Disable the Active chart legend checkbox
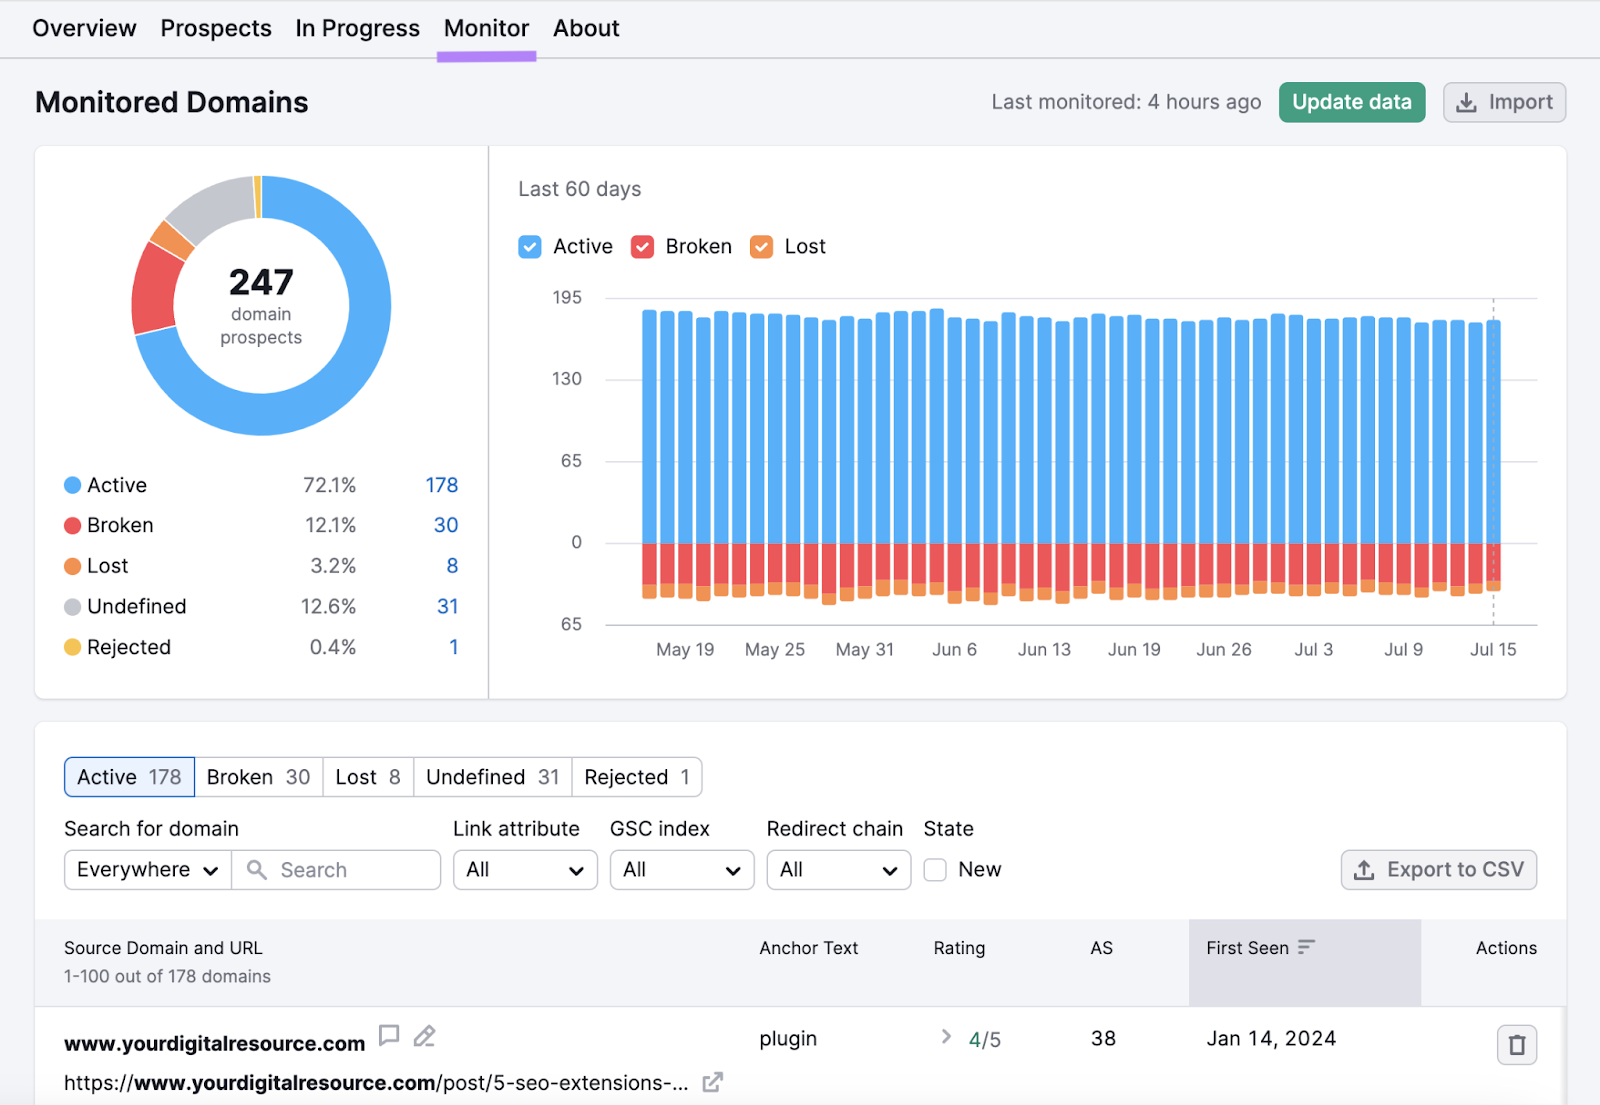 point(529,246)
